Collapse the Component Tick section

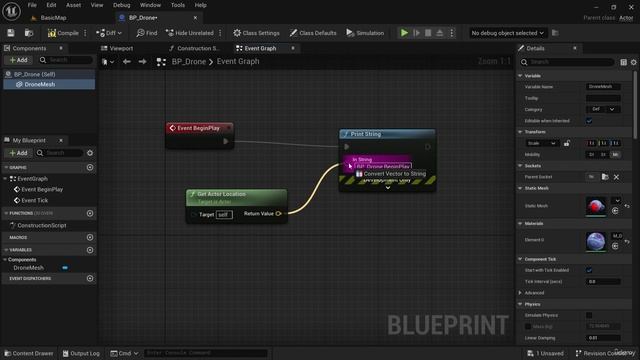point(520,259)
